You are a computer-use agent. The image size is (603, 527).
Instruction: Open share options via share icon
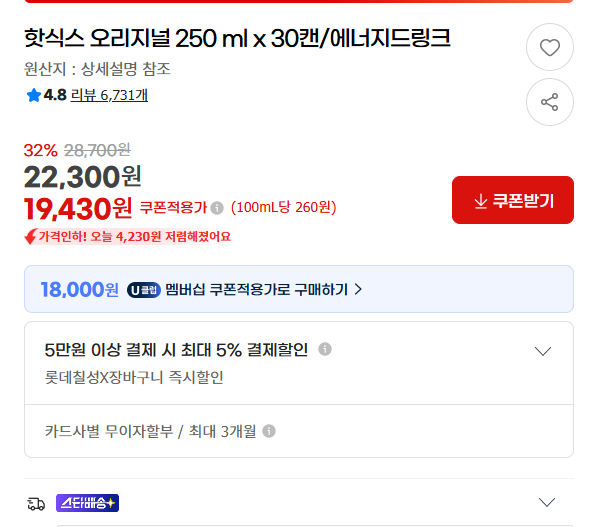[550, 102]
